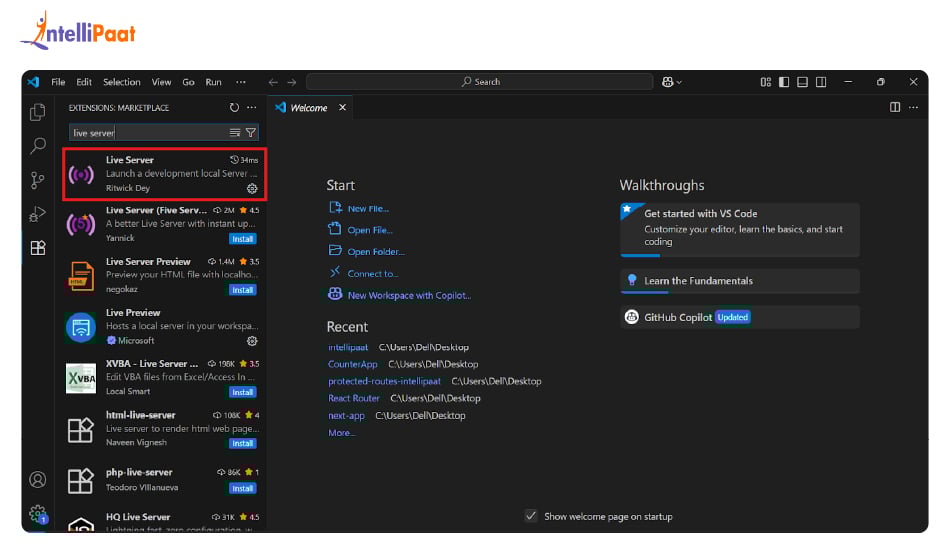Expand the overflow menu ellipsis
Screen dimensions: 950x555
[x=241, y=82]
